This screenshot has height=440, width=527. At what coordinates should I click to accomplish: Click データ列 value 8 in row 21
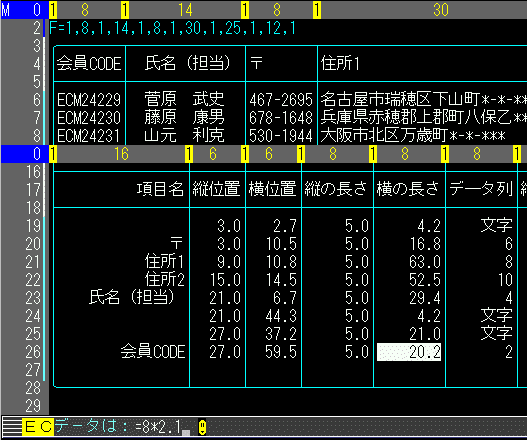(x=509, y=262)
